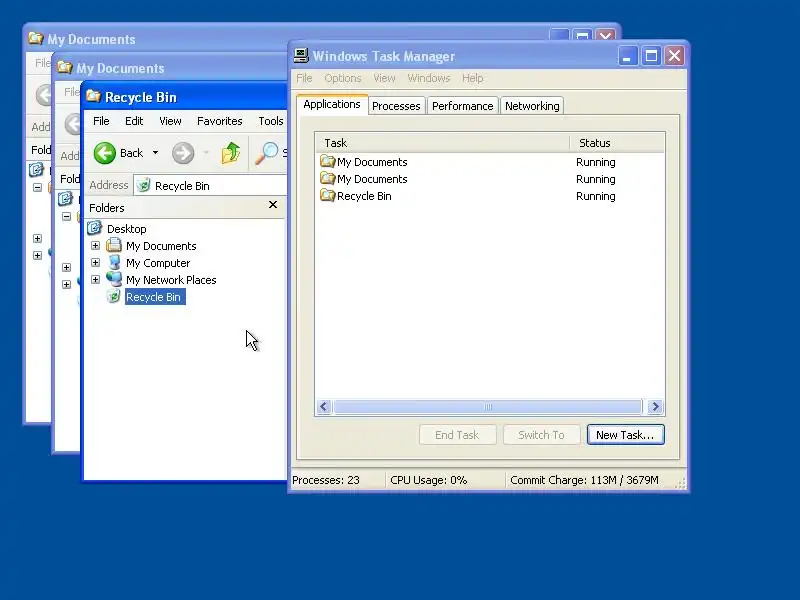Select My Network Places in folder tree
The width and height of the screenshot is (800, 600).
tap(171, 280)
